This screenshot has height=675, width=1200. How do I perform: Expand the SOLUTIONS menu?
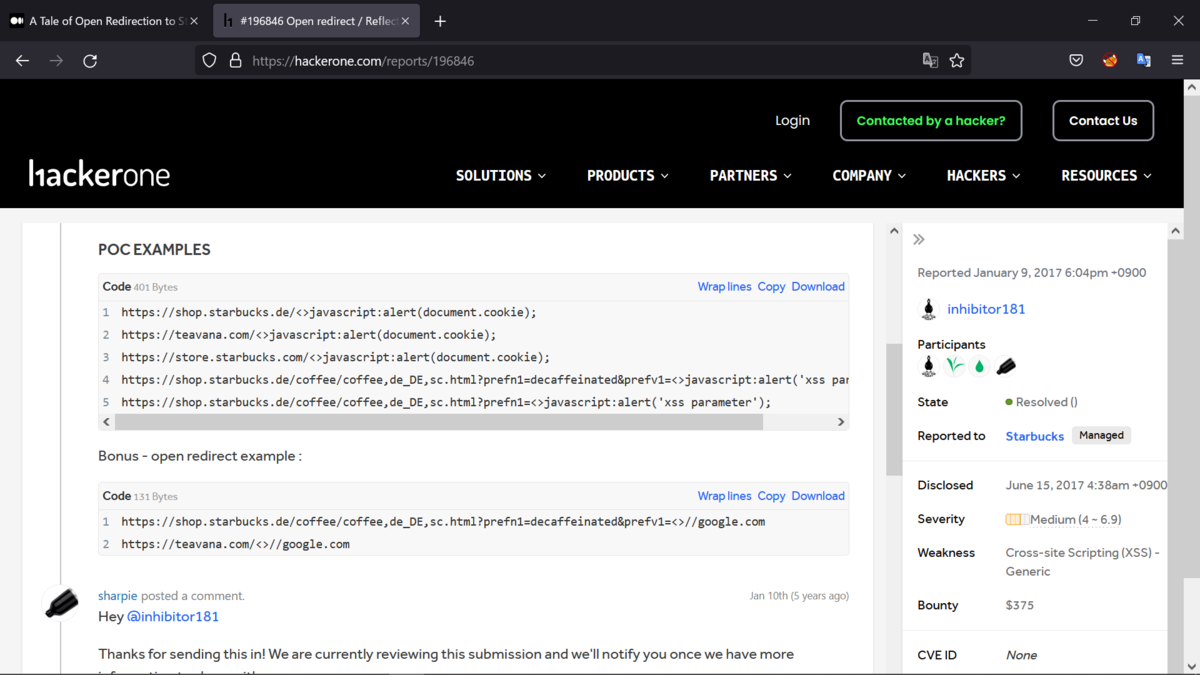[x=501, y=175]
